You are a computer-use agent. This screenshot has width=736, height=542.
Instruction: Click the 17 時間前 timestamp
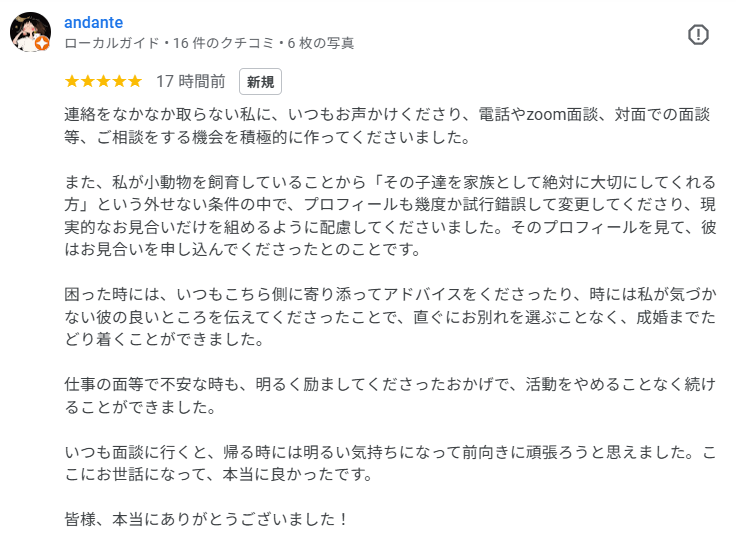[x=191, y=81]
